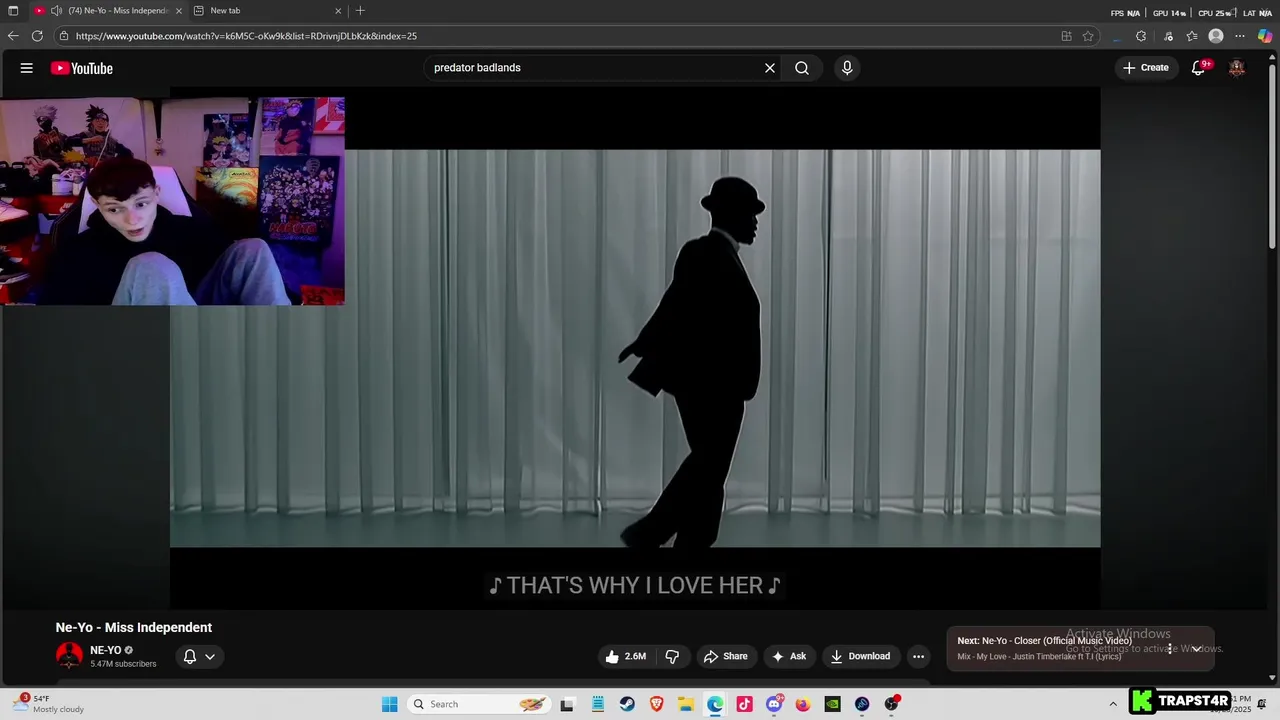Open the YouTube account avatar menu
This screenshot has width=1280, height=720.
[1237, 68]
